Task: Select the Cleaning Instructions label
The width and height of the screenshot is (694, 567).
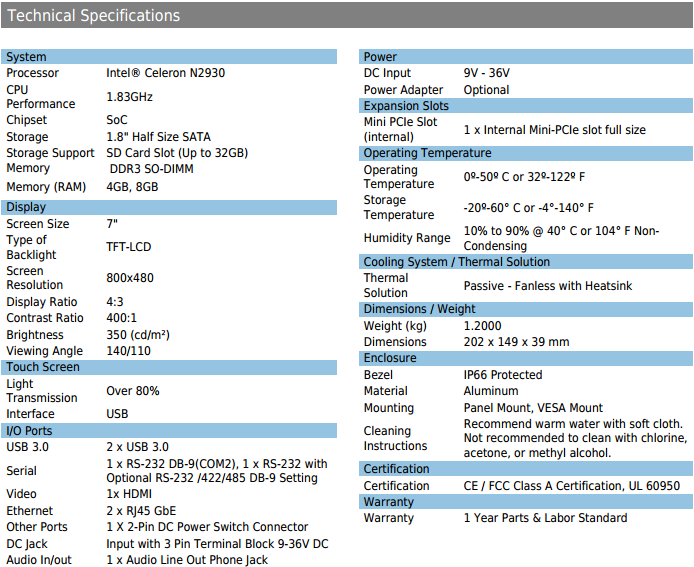Action: coord(395,438)
